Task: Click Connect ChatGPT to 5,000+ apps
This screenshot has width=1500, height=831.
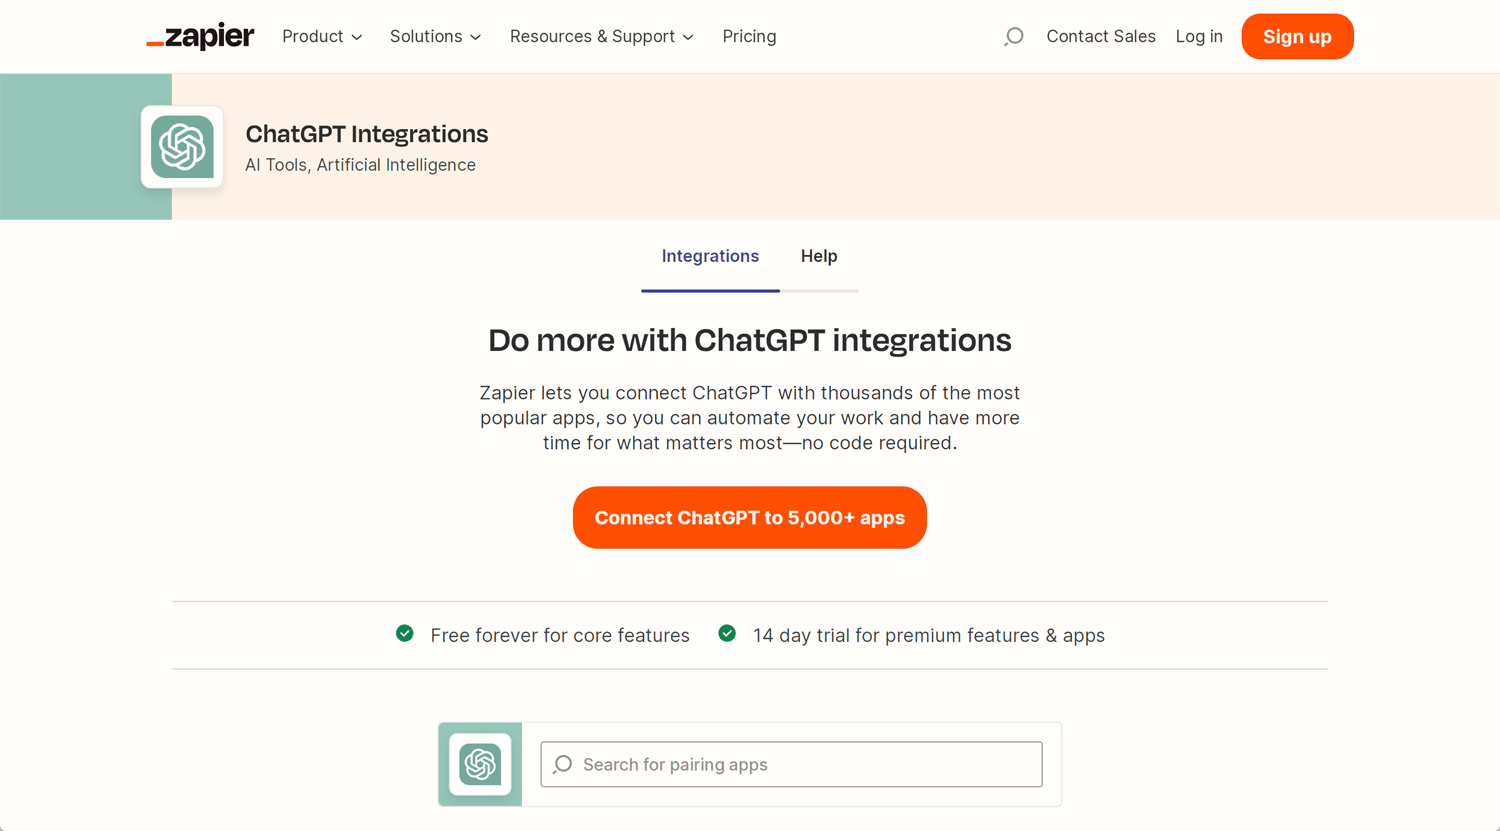Action: coord(750,518)
